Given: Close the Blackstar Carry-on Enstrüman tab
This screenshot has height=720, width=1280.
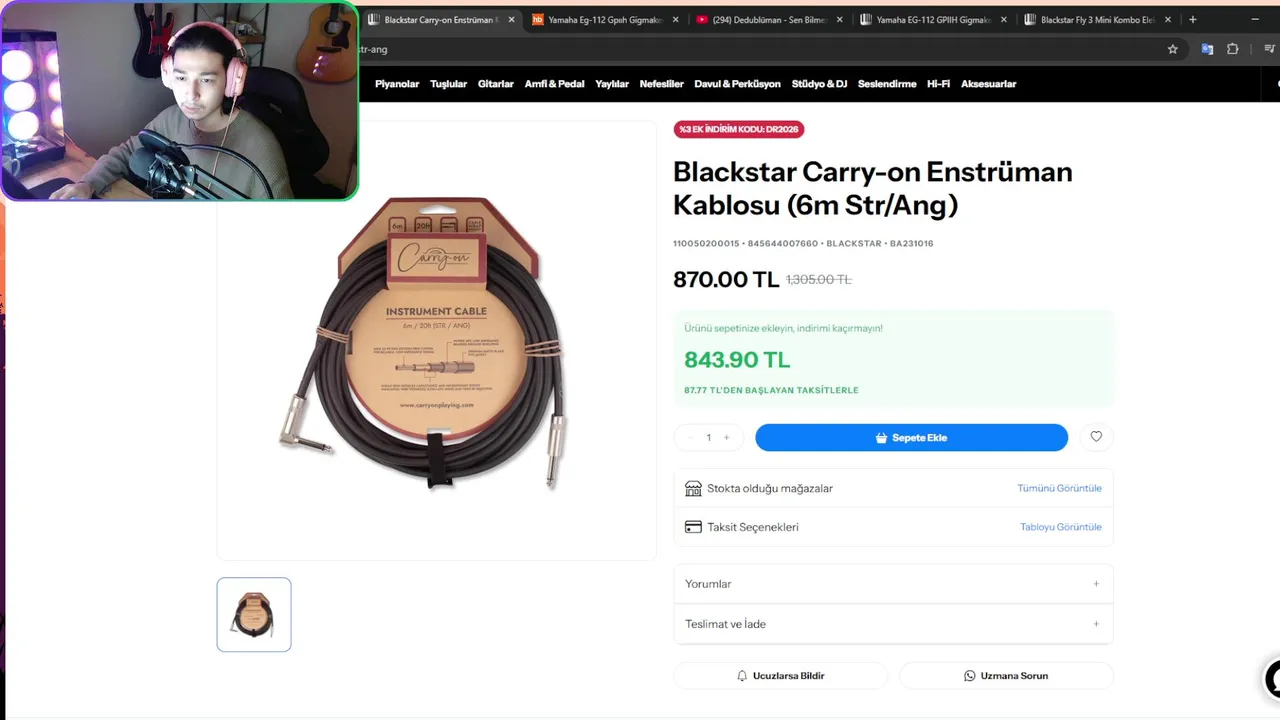Looking at the screenshot, I should pos(512,19).
